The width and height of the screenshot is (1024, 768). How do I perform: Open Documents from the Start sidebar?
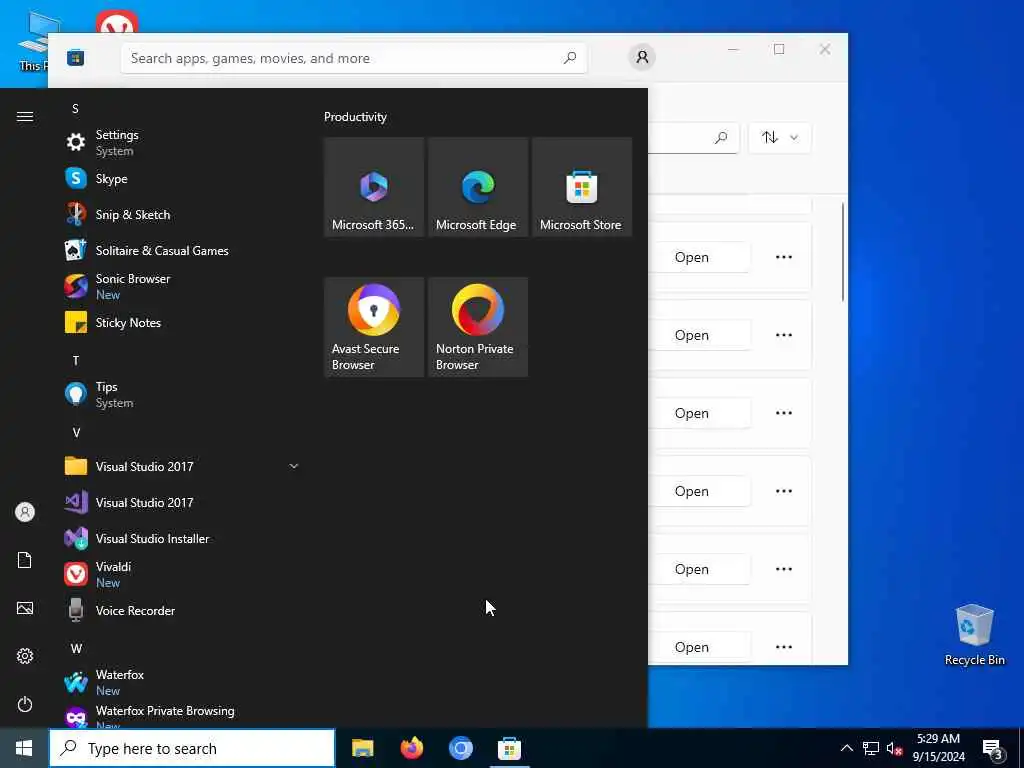point(25,560)
